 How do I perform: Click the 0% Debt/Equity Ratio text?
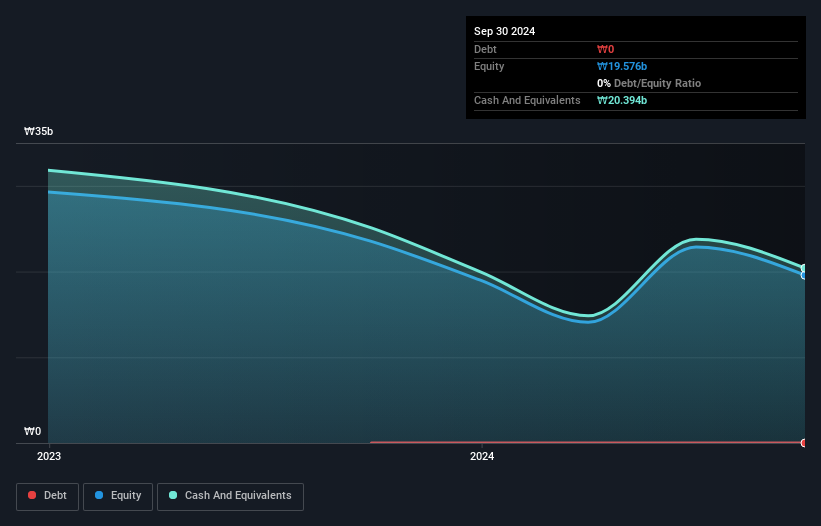point(649,83)
